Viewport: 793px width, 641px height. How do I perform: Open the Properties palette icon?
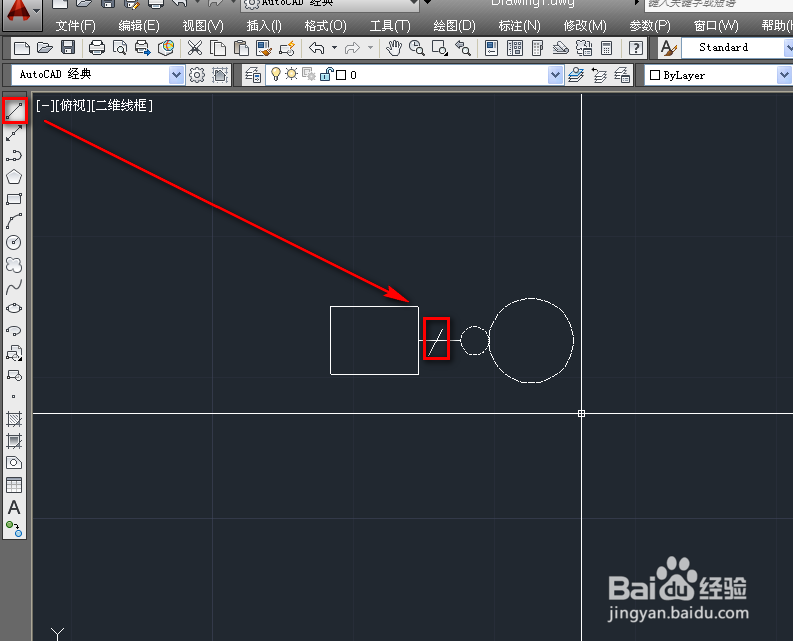tap(491, 49)
